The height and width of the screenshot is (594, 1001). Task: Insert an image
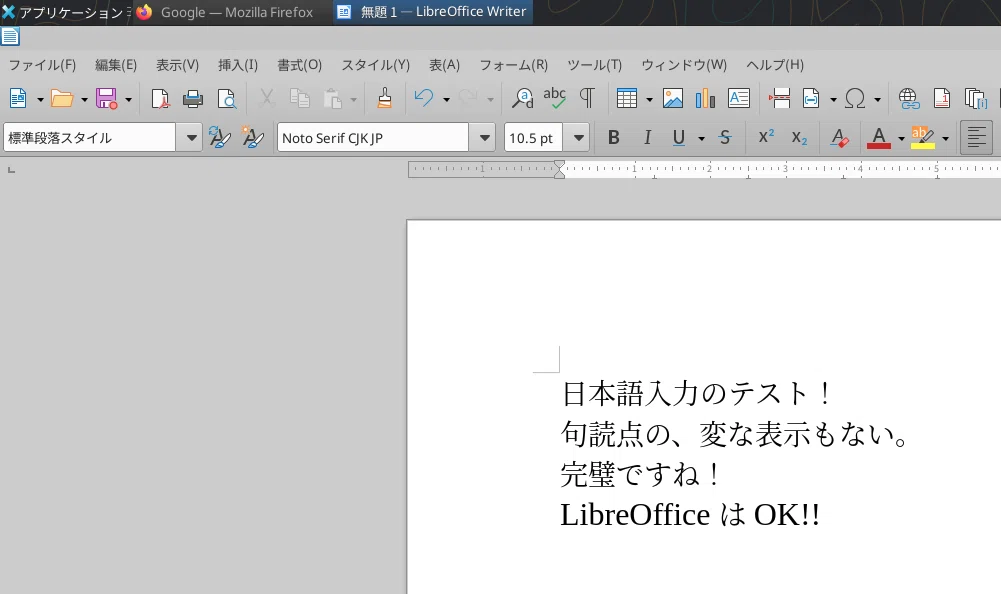coord(673,98)
